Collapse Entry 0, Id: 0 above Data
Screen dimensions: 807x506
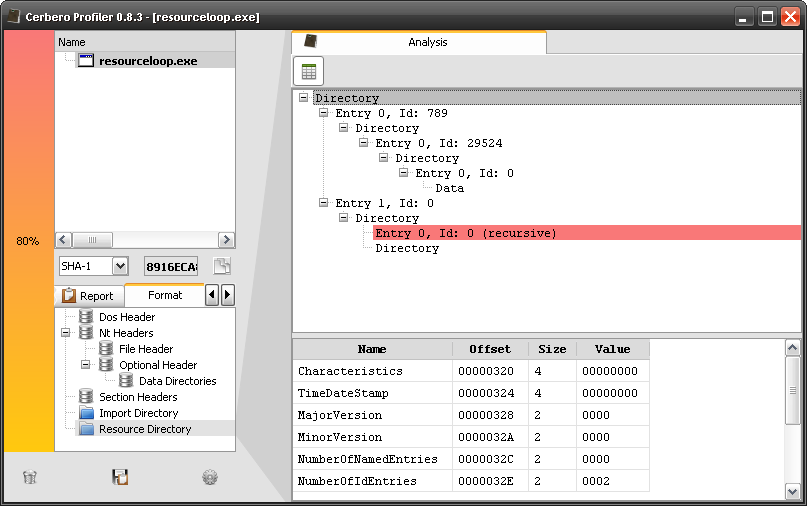[404, 172]
